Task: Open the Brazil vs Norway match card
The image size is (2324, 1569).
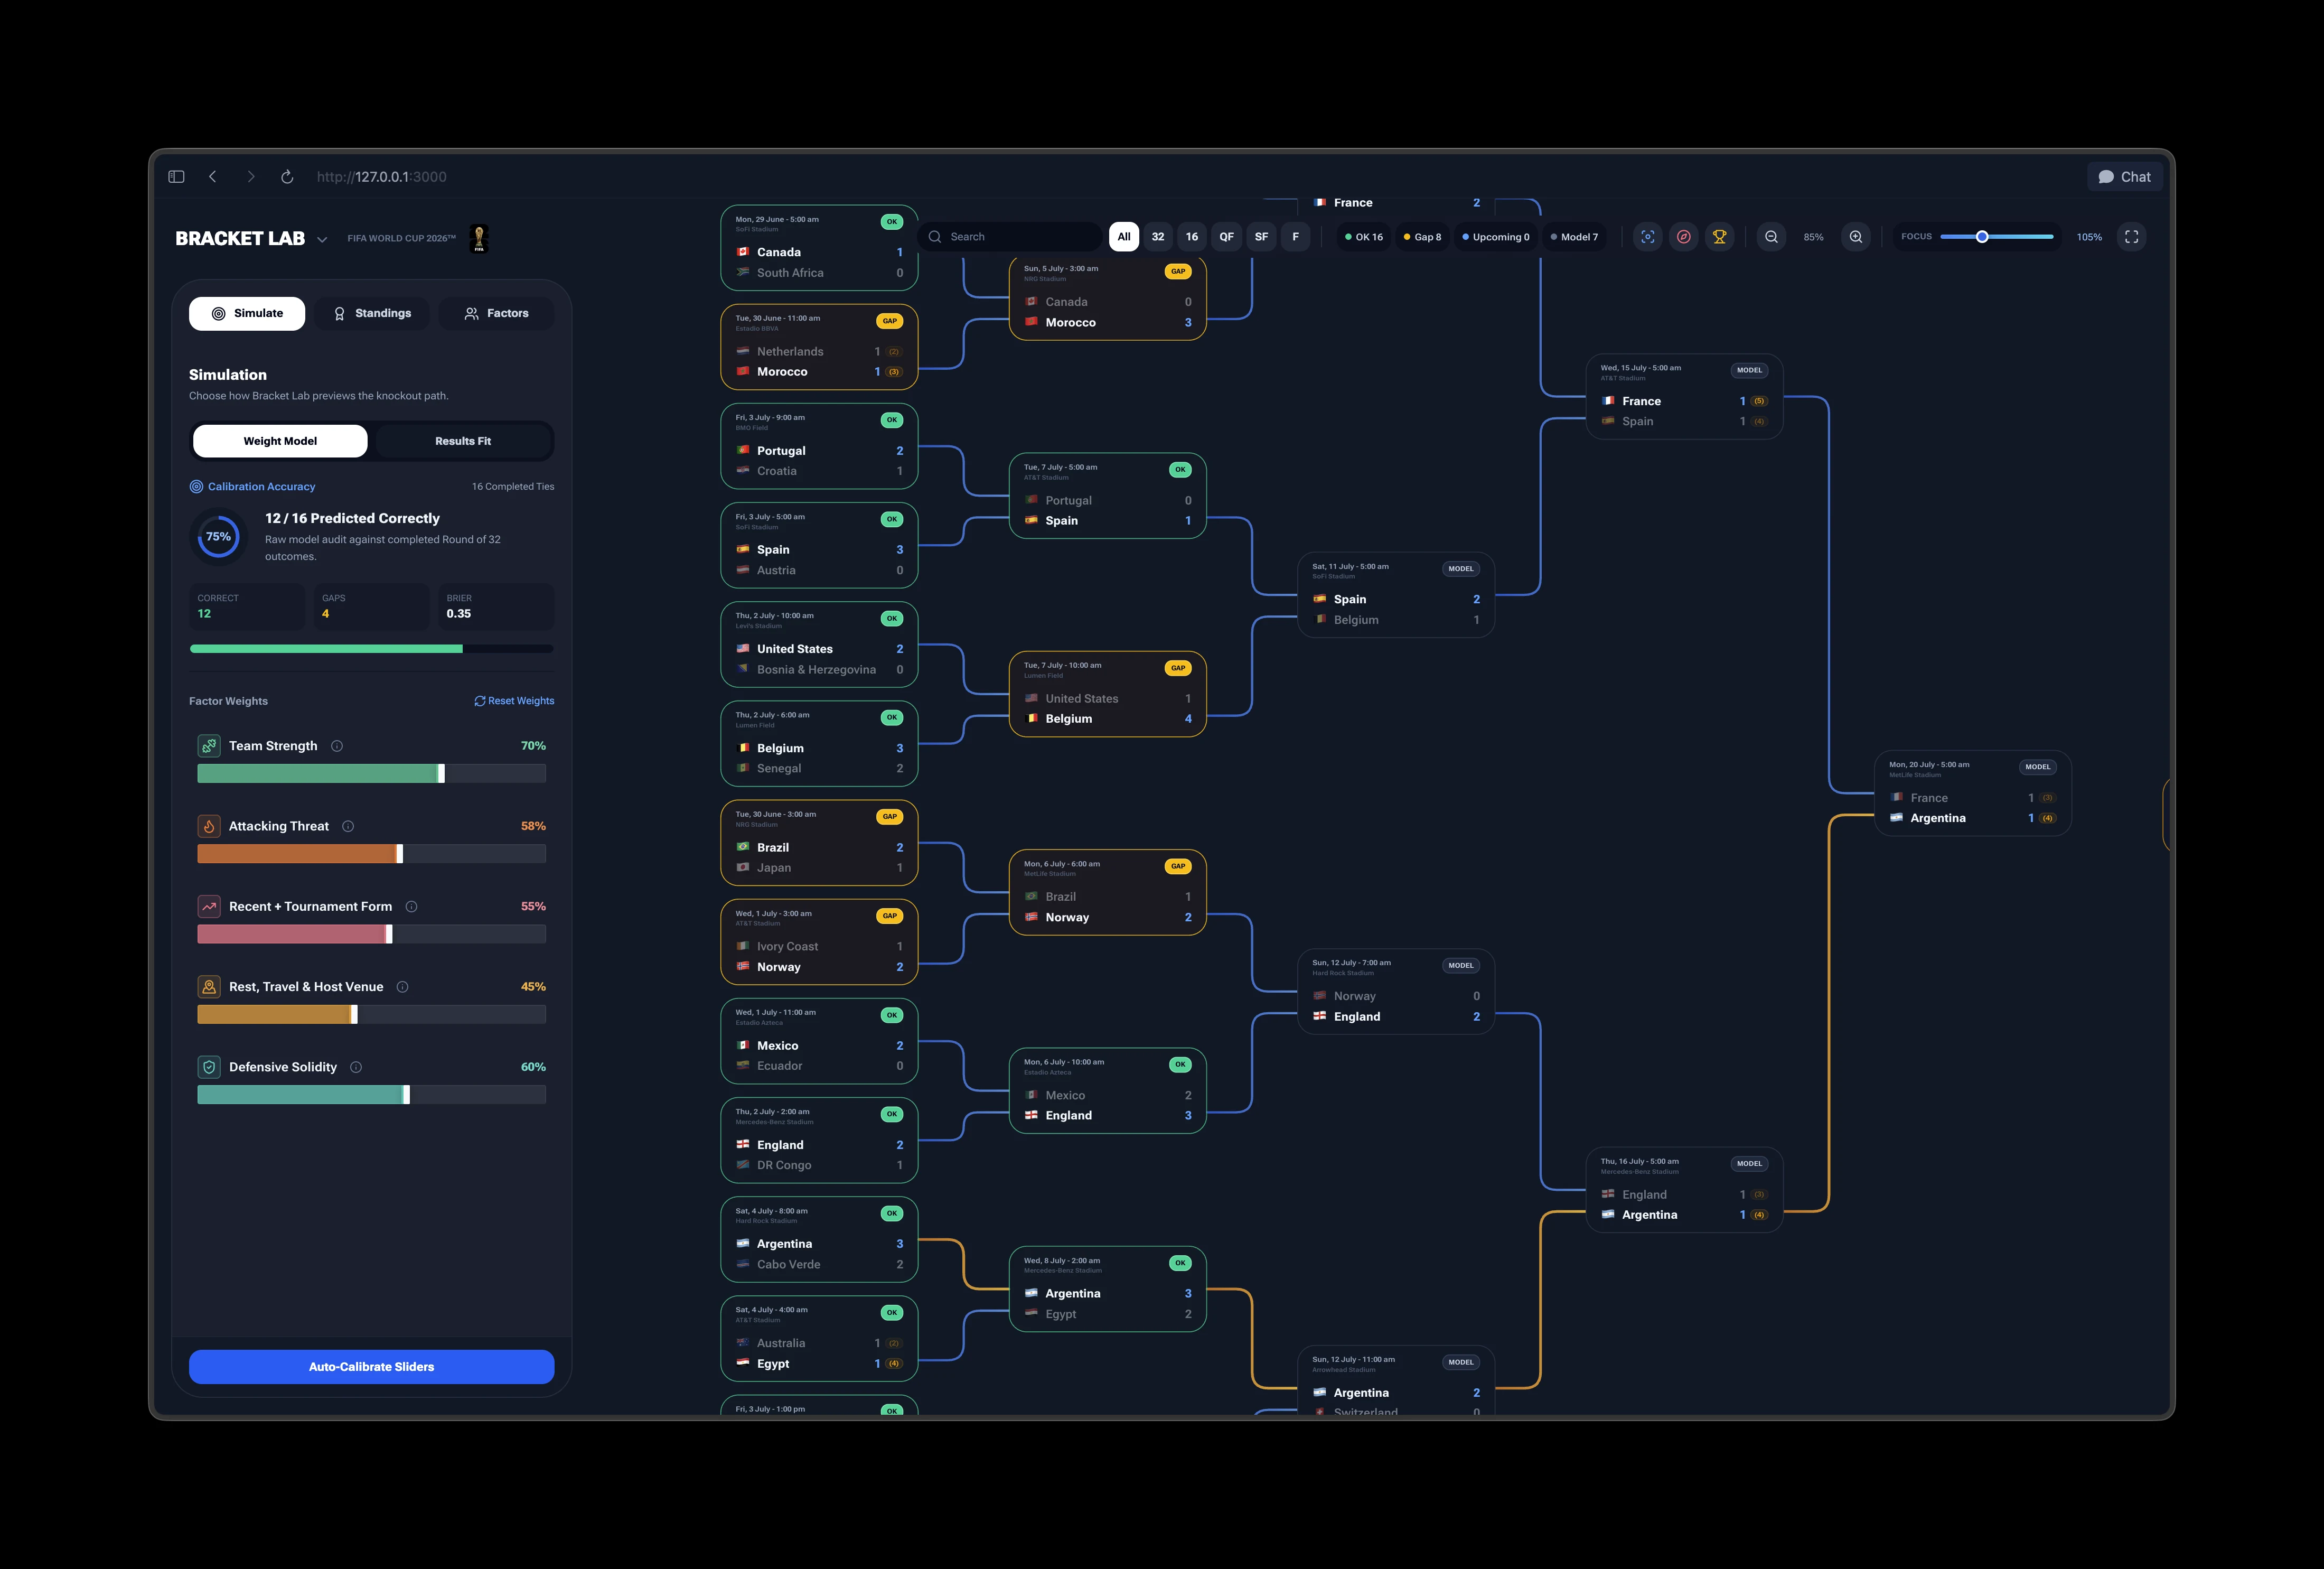Action: click(x=1107, y=893)
